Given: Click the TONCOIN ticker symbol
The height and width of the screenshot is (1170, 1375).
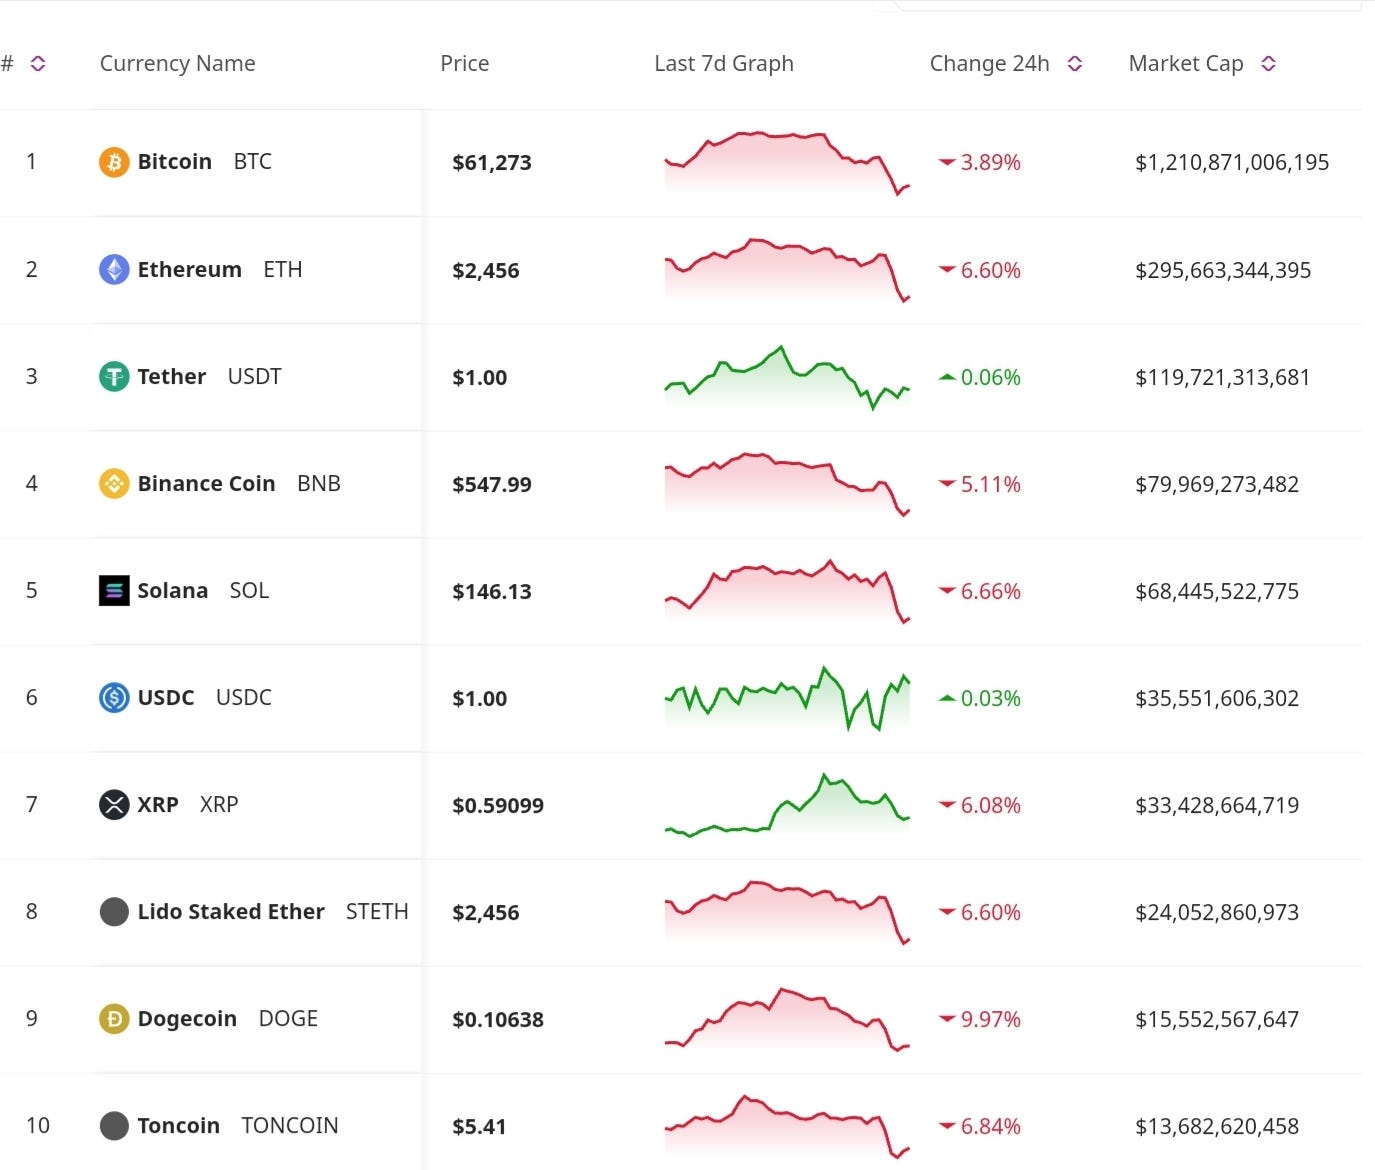Looking at the screenshot, I should click(290, 1126).
